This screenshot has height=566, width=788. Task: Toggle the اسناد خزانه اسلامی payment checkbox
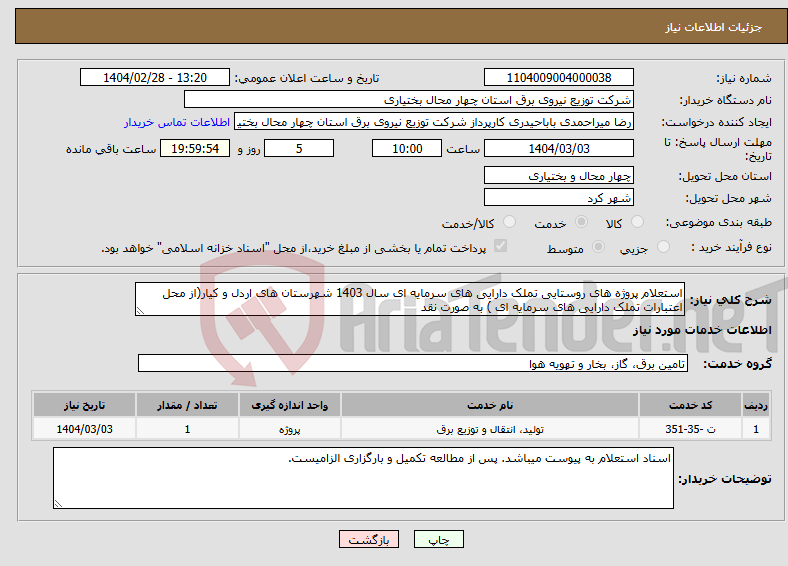(x=501, y=246)
